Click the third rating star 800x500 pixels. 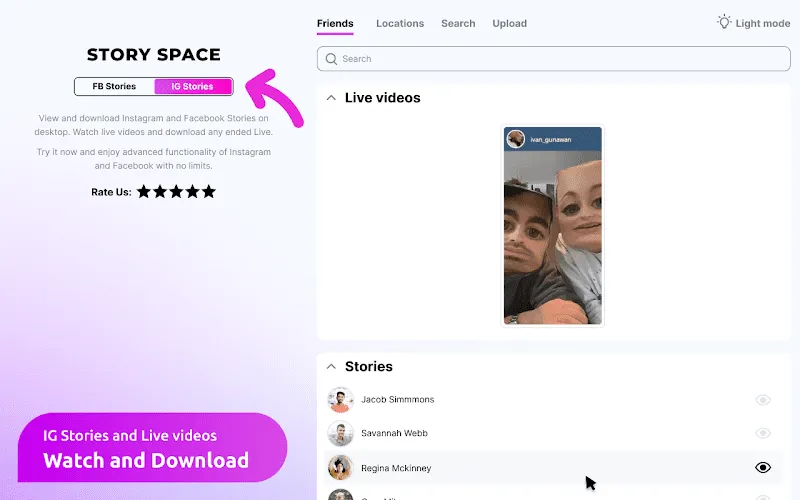pos(176,191)
